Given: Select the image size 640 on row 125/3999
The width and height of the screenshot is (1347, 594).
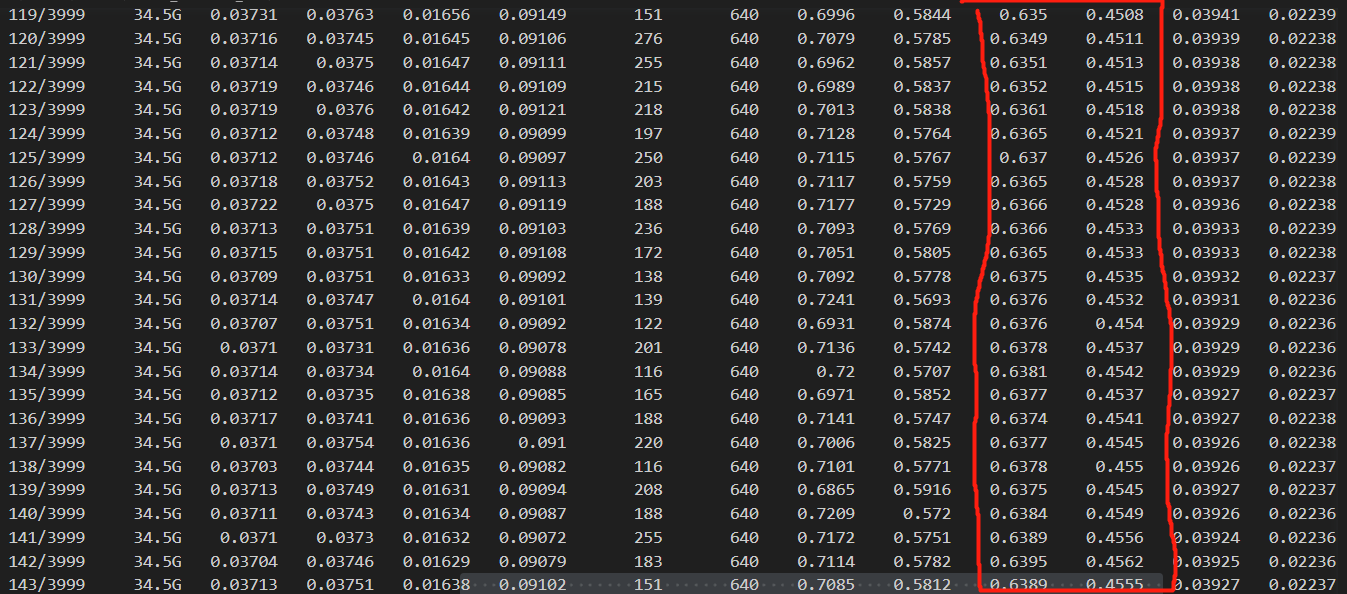Looking at the screenshot, I should pyautogui.click(x=744, y=157).
